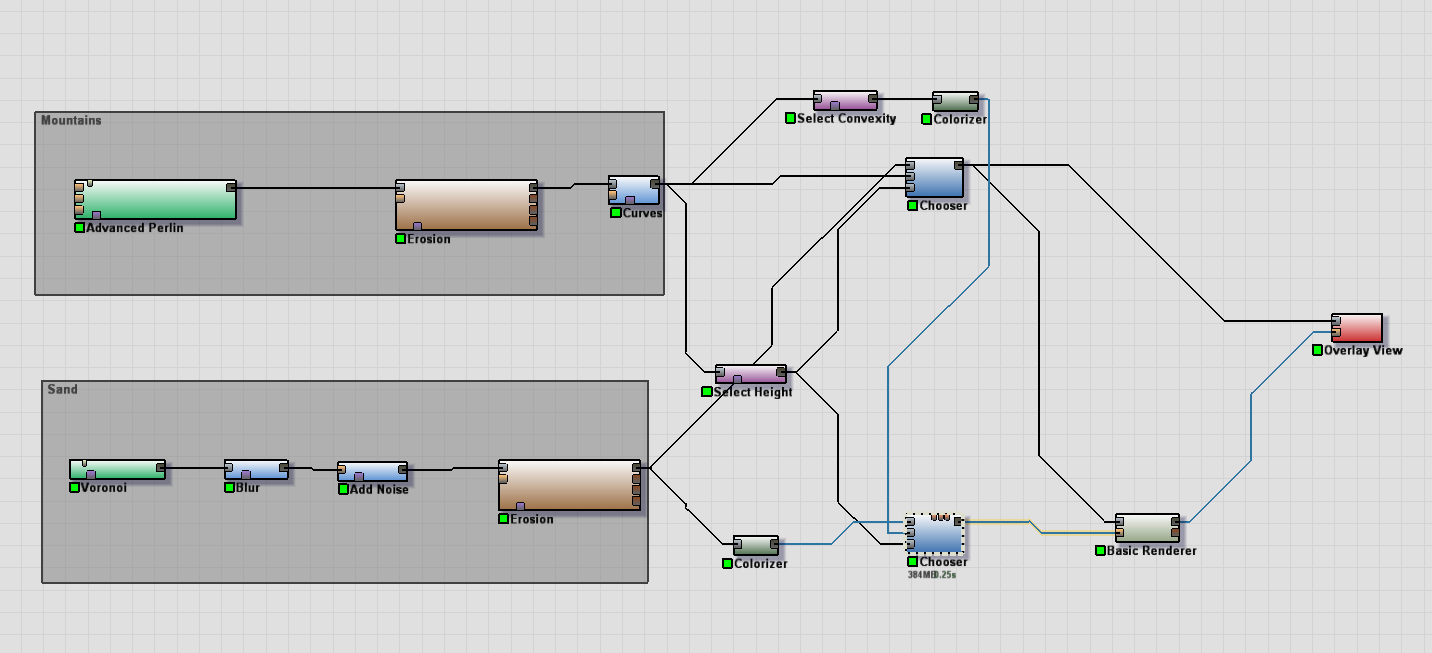This screenshot has width=1432, height=653.
Task: Click the Add Noise label text
Action: click(x=379, y=489)
